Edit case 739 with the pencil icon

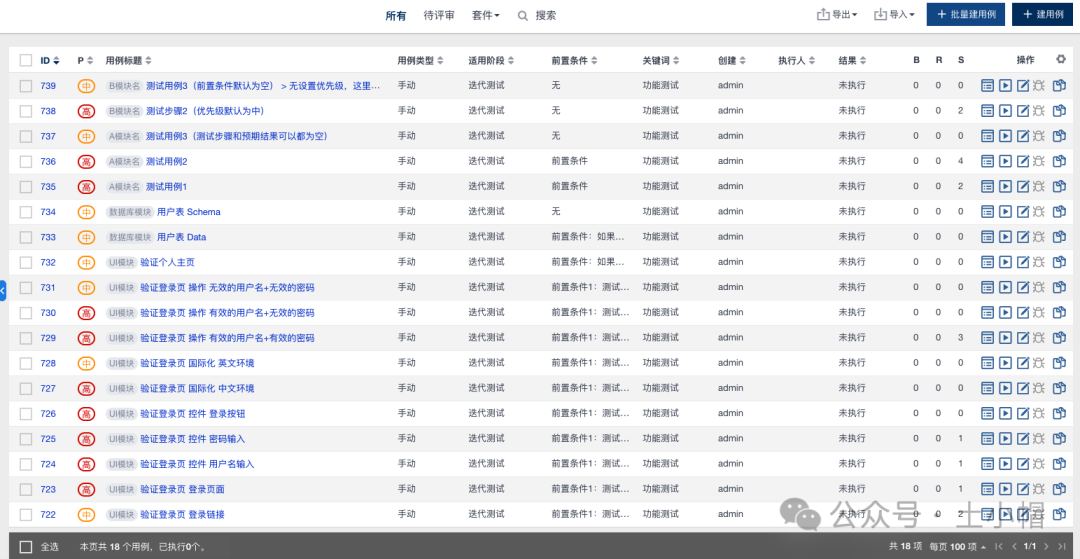[1024, 86]
